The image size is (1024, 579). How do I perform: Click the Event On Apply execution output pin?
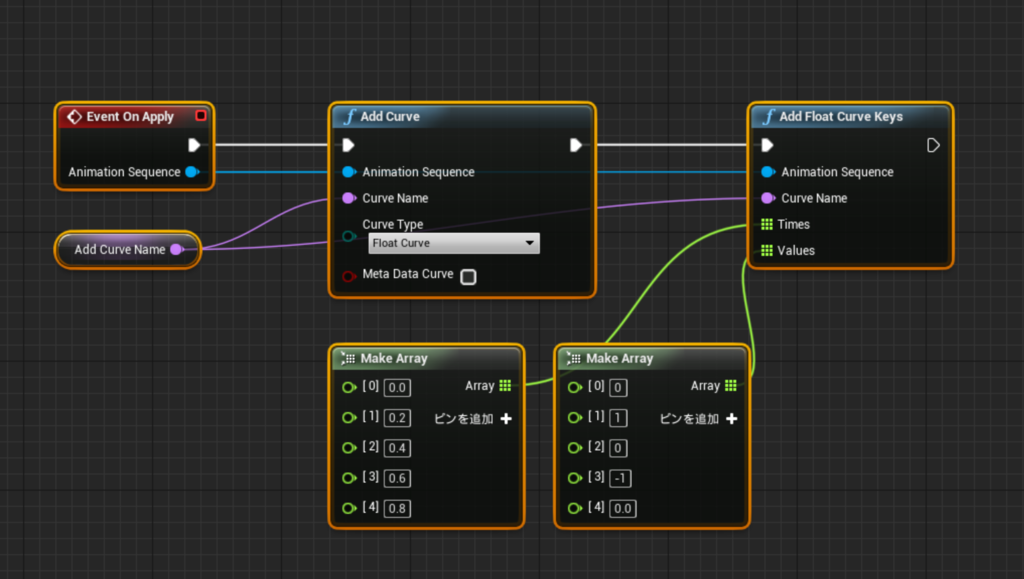click(x=194, y=145)
